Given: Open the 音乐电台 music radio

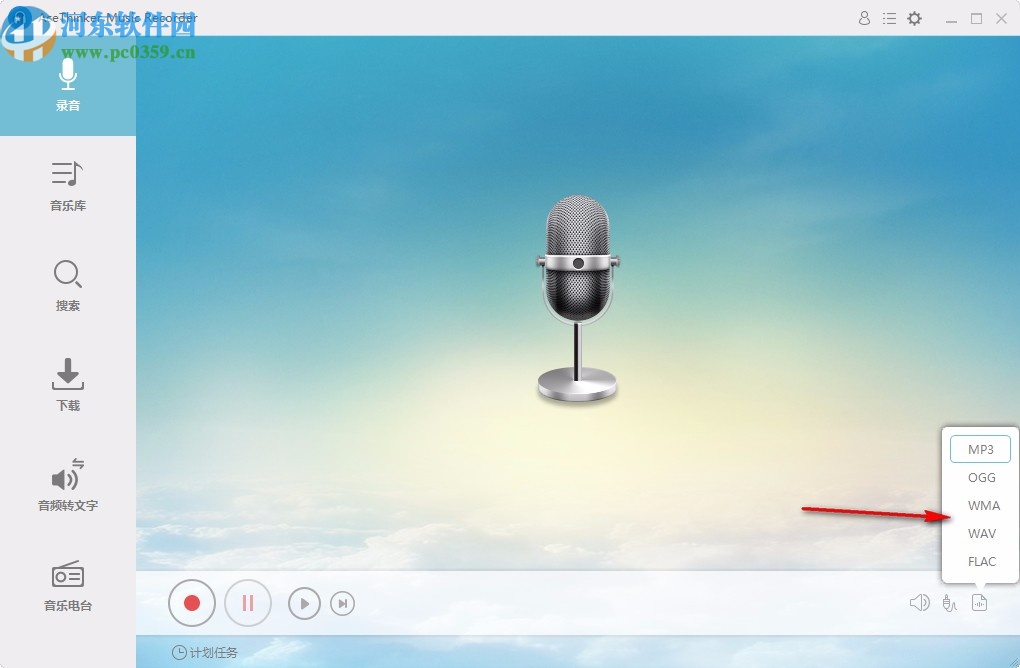Looking at the screenshot, I should (68, 585).
